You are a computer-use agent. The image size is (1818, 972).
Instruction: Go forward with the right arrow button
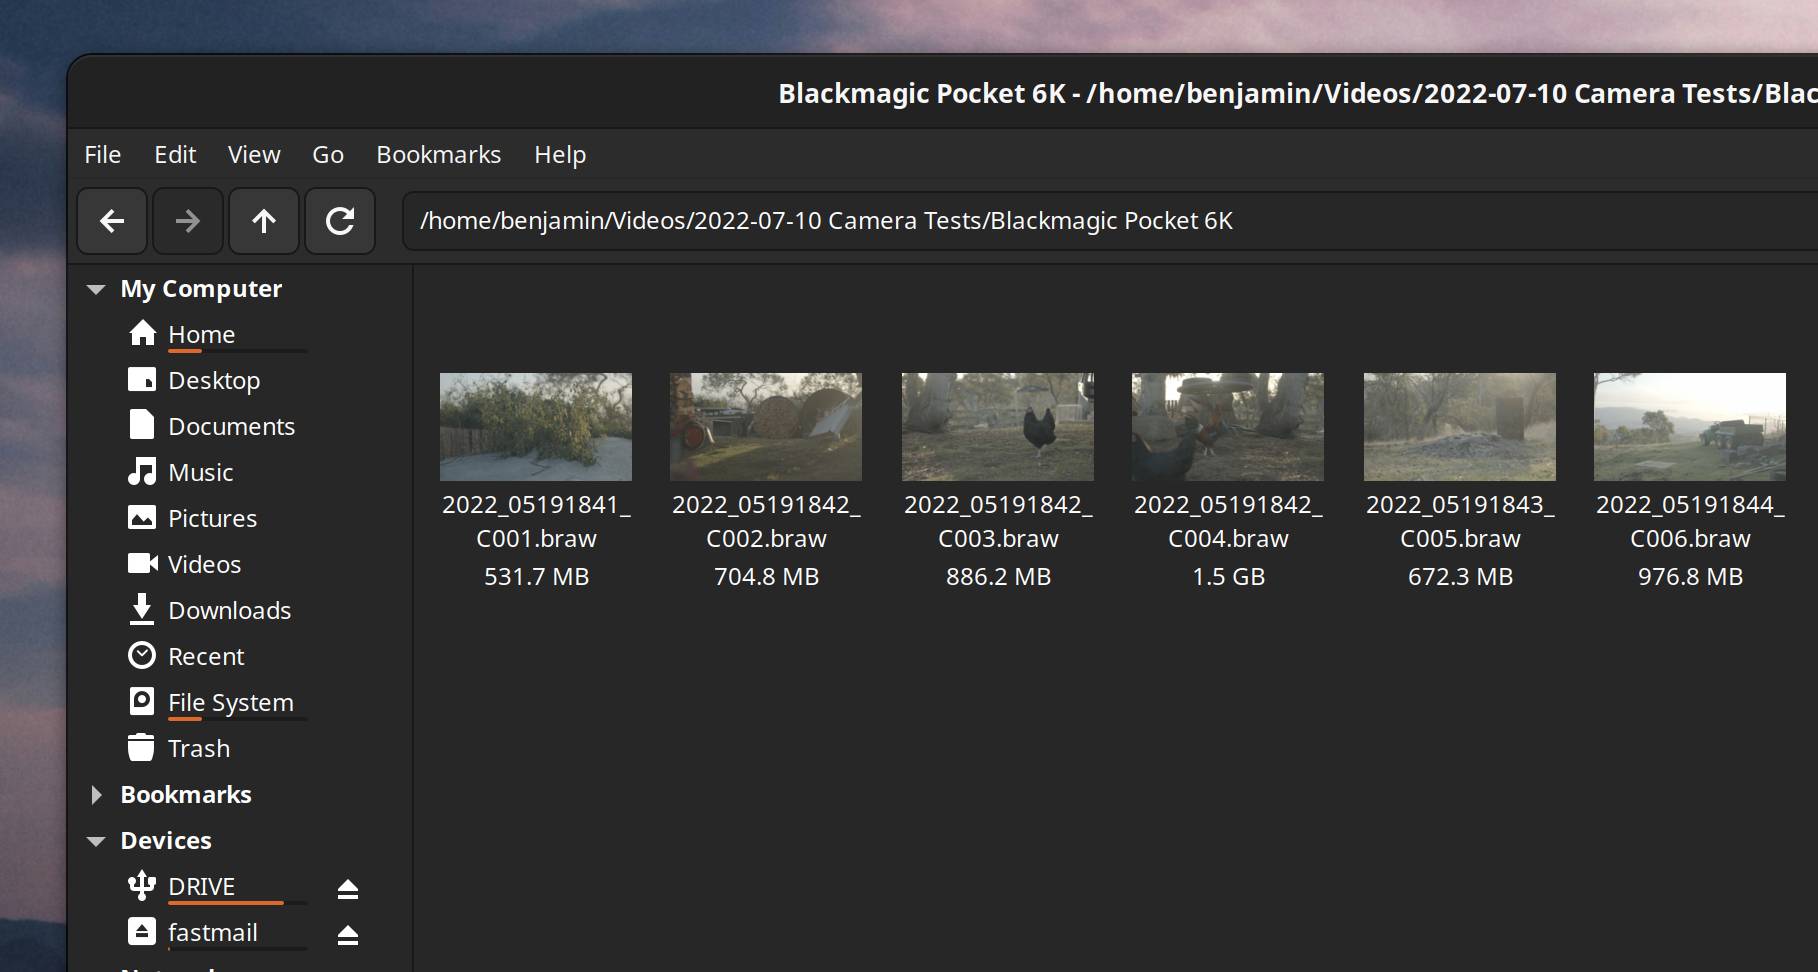tap(188, 221)
